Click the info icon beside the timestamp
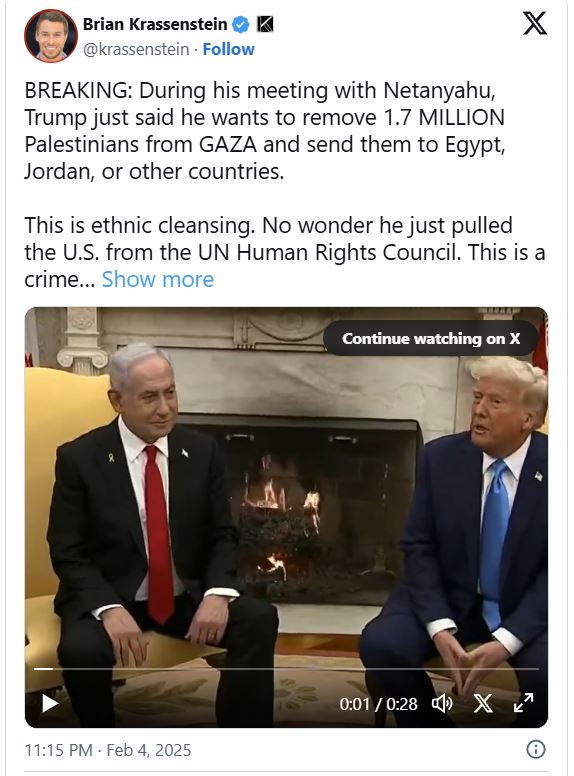This screenshot has width=574, height=776. 536,749
